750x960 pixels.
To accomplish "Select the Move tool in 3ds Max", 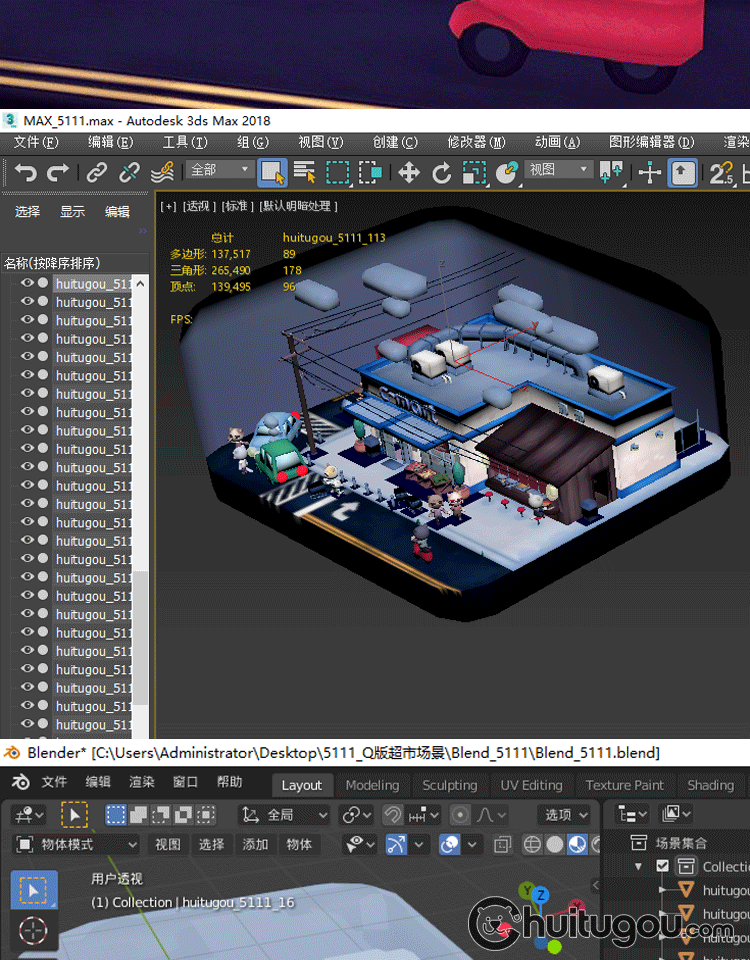I will [x=408, y=173].
